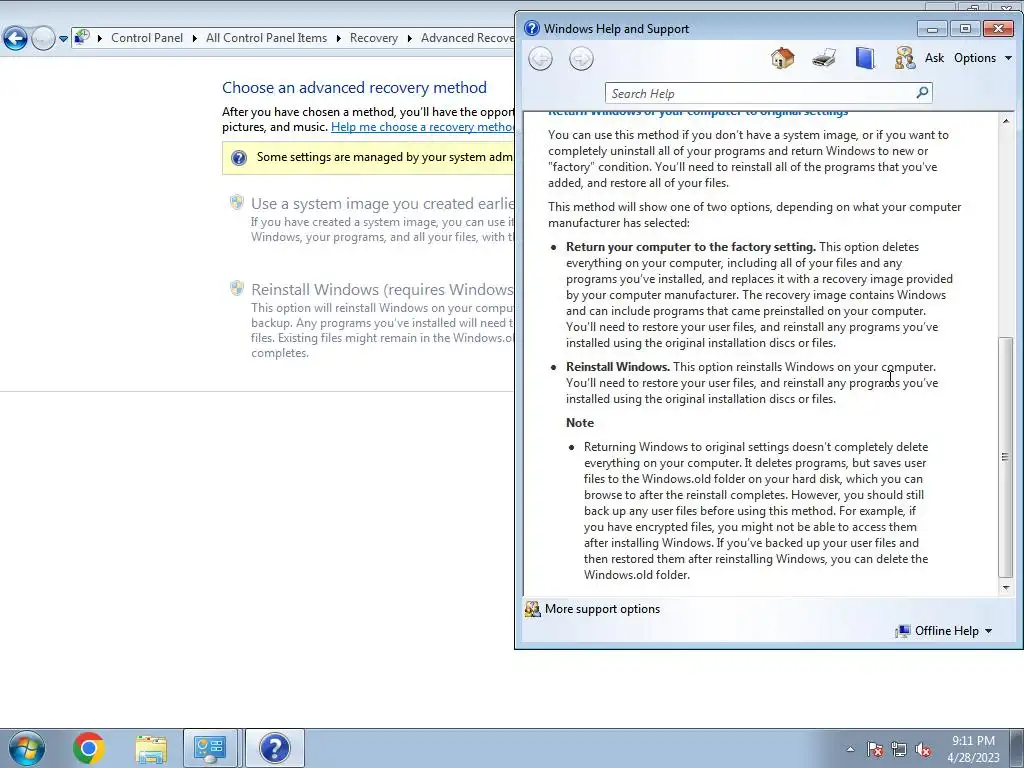
Task: Click Forward arrow in Control Panel window
Action: 43,38
